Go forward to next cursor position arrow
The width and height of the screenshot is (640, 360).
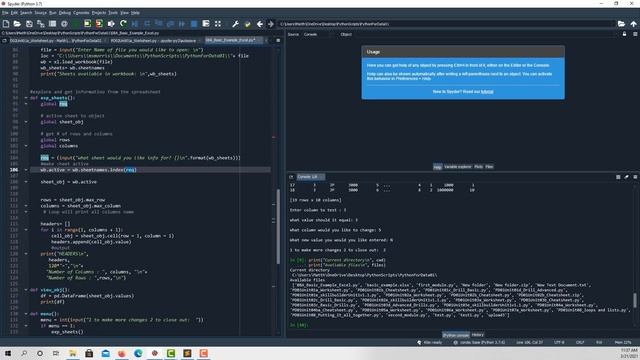(271, 24)
